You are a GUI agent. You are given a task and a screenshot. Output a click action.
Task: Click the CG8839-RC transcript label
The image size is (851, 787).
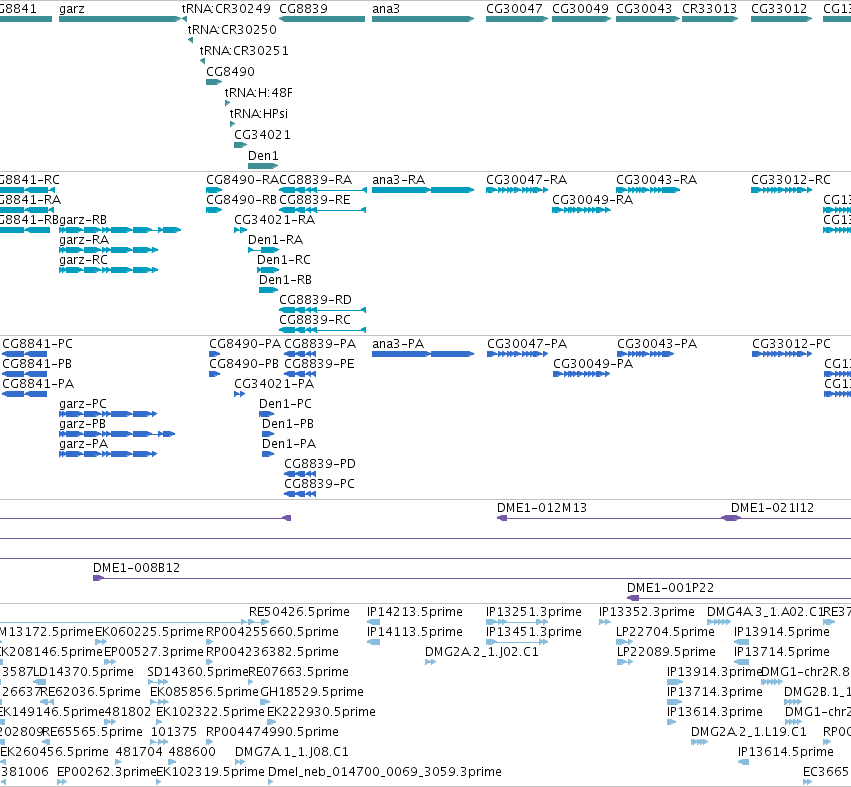315,320
